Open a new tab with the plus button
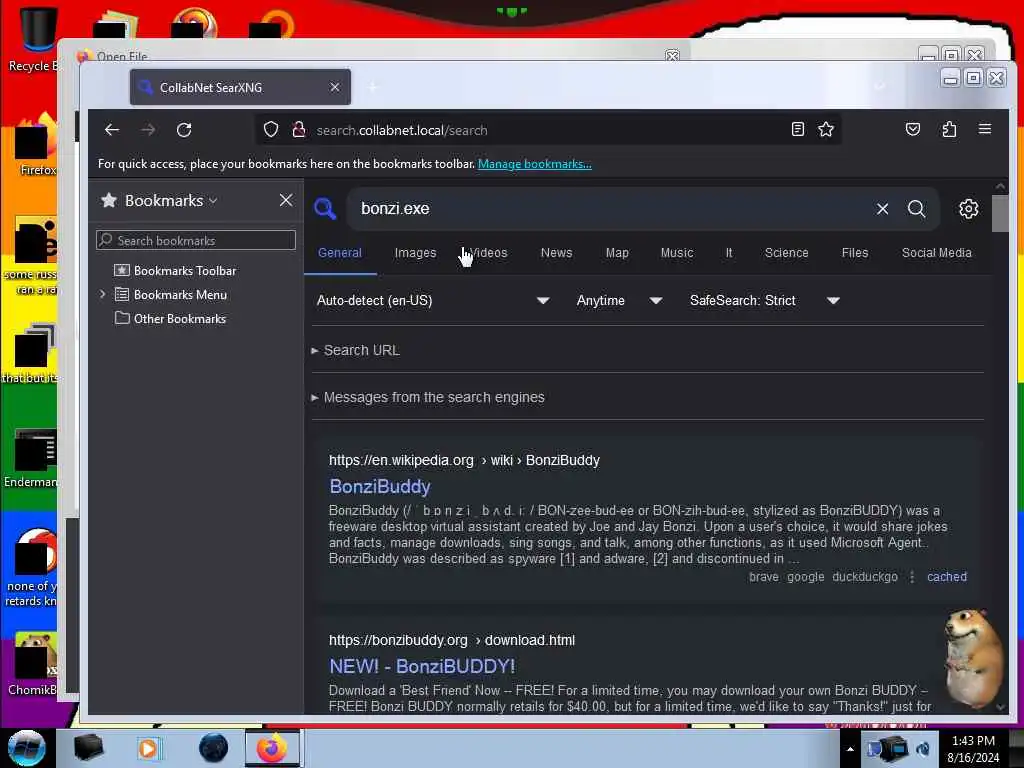This screenshot has width=1024, height=768. pos(373,87)
